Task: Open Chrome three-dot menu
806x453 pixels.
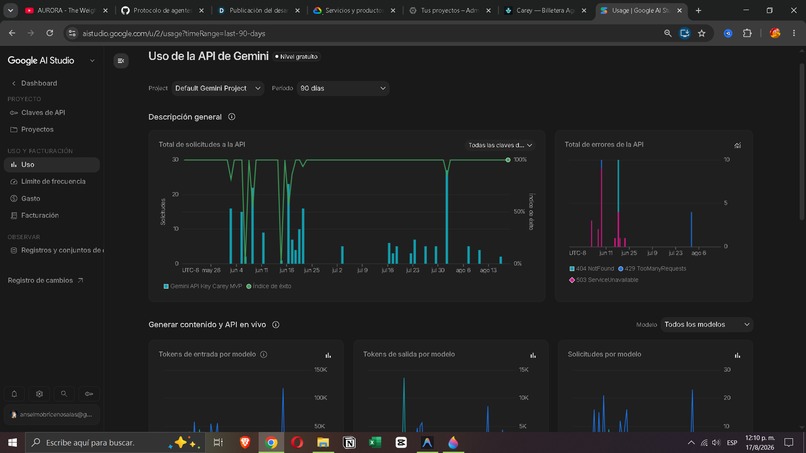Action: point(794,33)
